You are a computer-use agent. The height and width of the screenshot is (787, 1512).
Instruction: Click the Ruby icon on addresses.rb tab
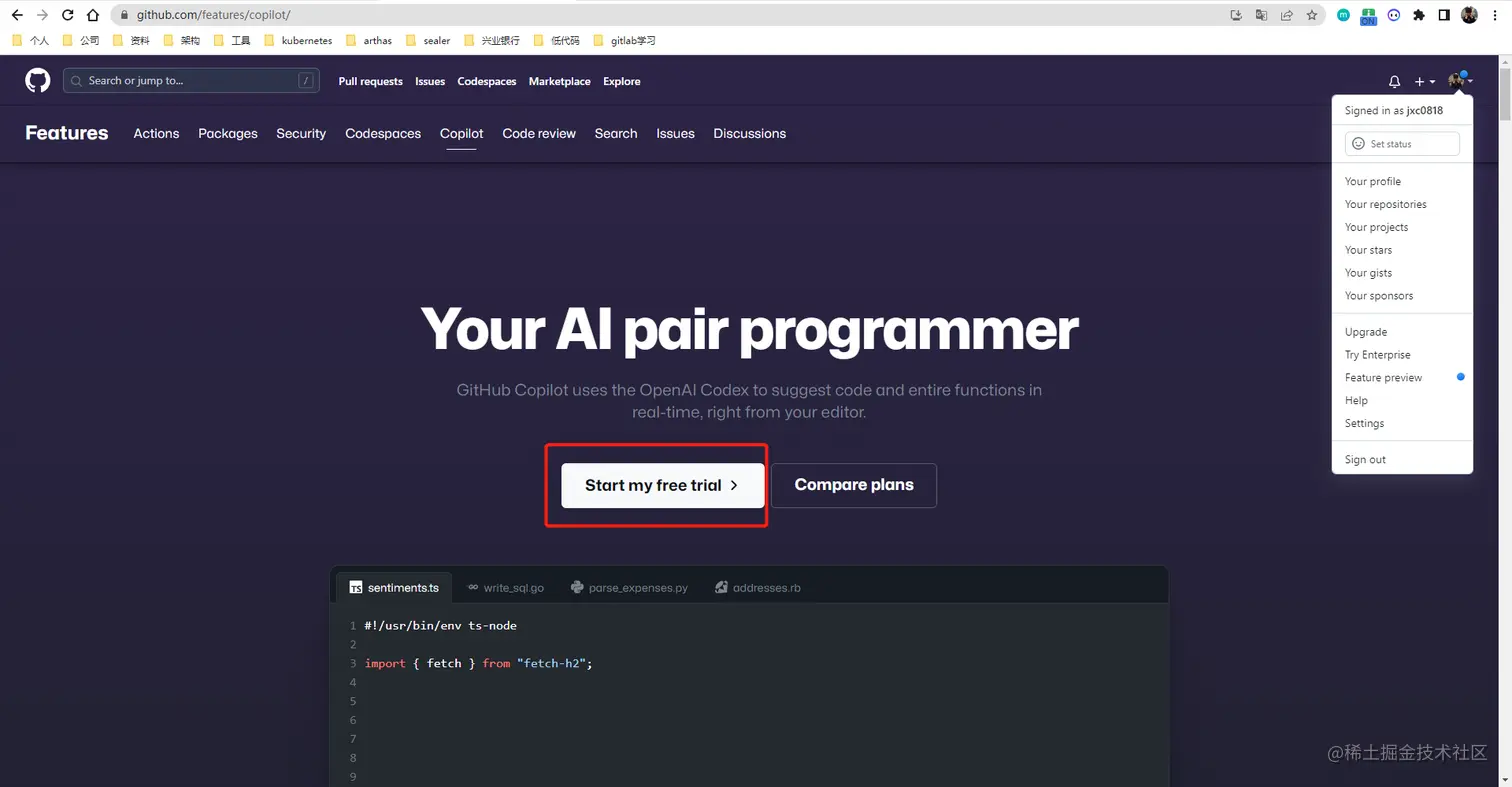pyautogui.click(x=721, y=588)
